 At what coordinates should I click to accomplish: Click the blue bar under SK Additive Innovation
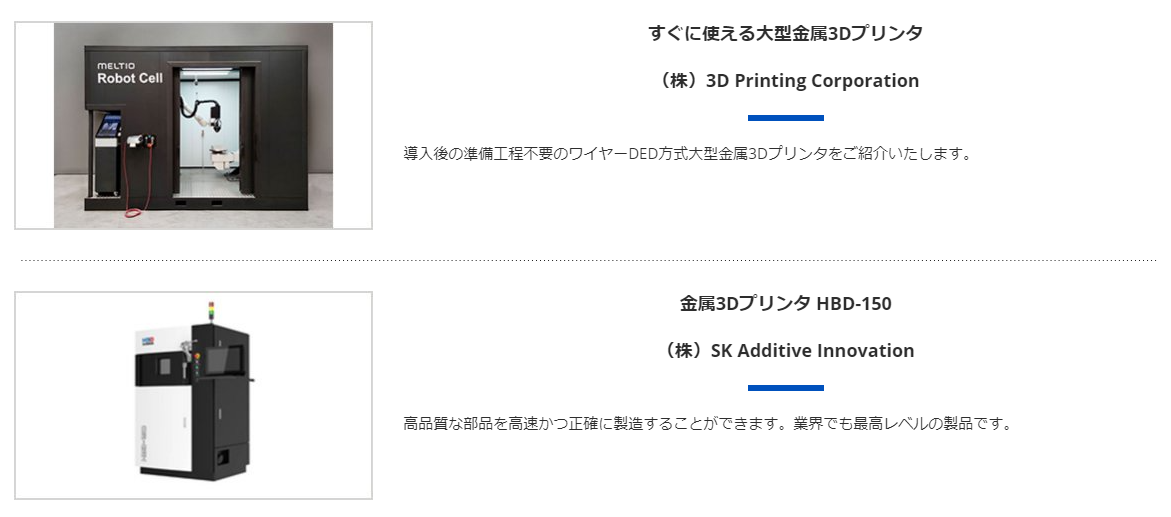tap(785, 388)
